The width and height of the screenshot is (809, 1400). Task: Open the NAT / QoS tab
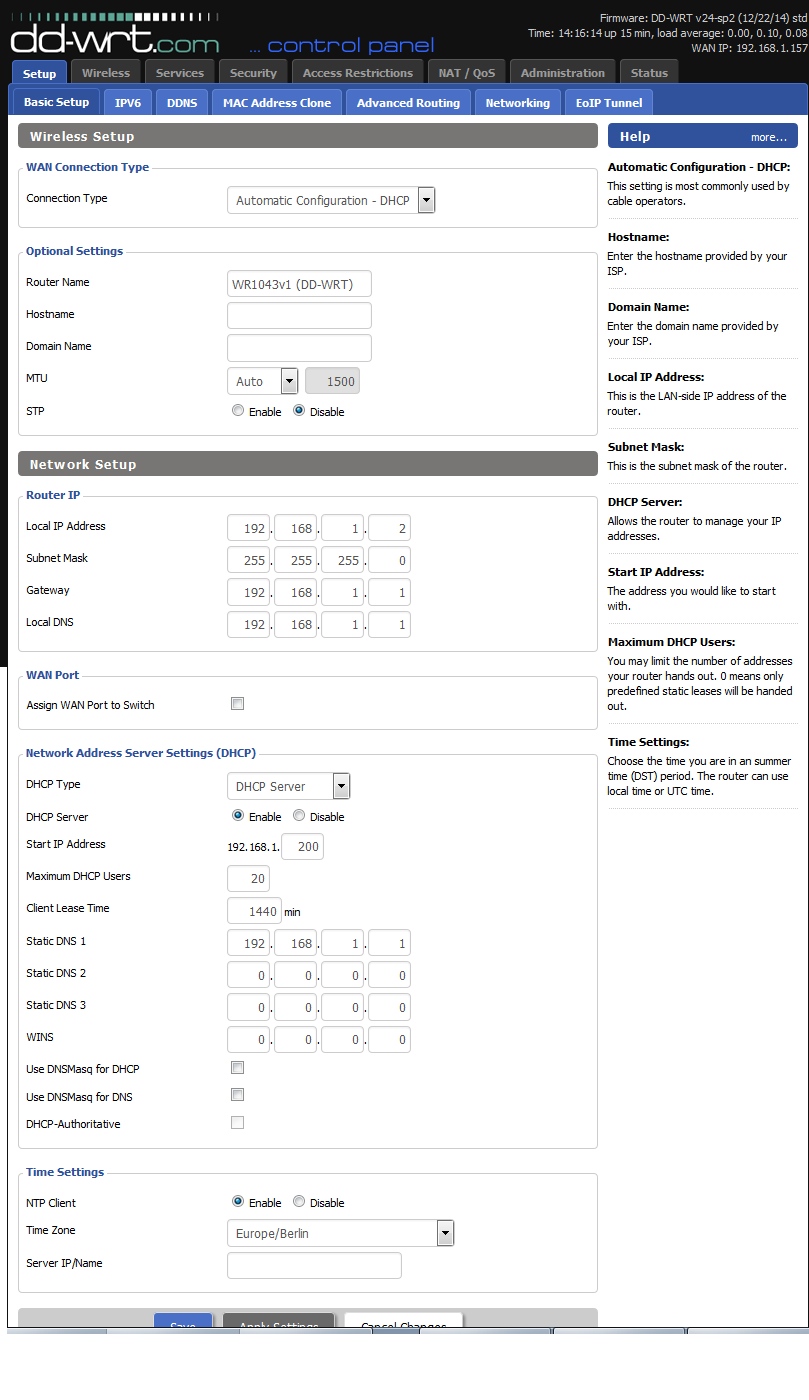pyautogui.click(x=467, y=73)
